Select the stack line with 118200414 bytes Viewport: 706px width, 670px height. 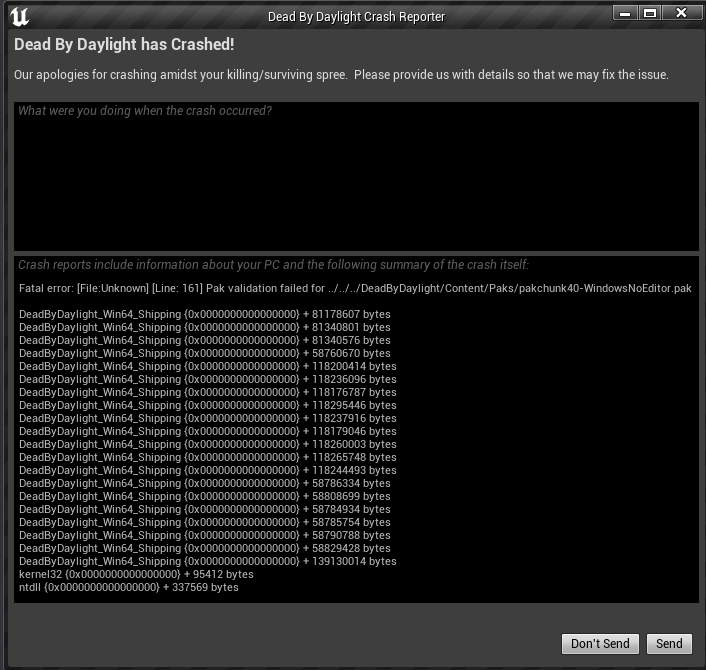208,367
